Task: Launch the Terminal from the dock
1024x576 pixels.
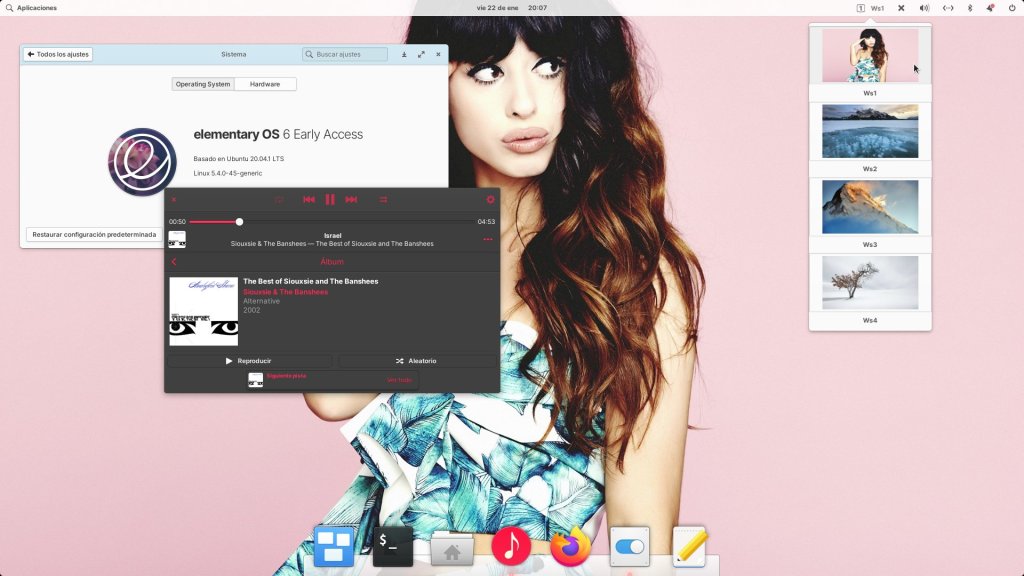Action: pyautogui.click(x=393, y=547)
